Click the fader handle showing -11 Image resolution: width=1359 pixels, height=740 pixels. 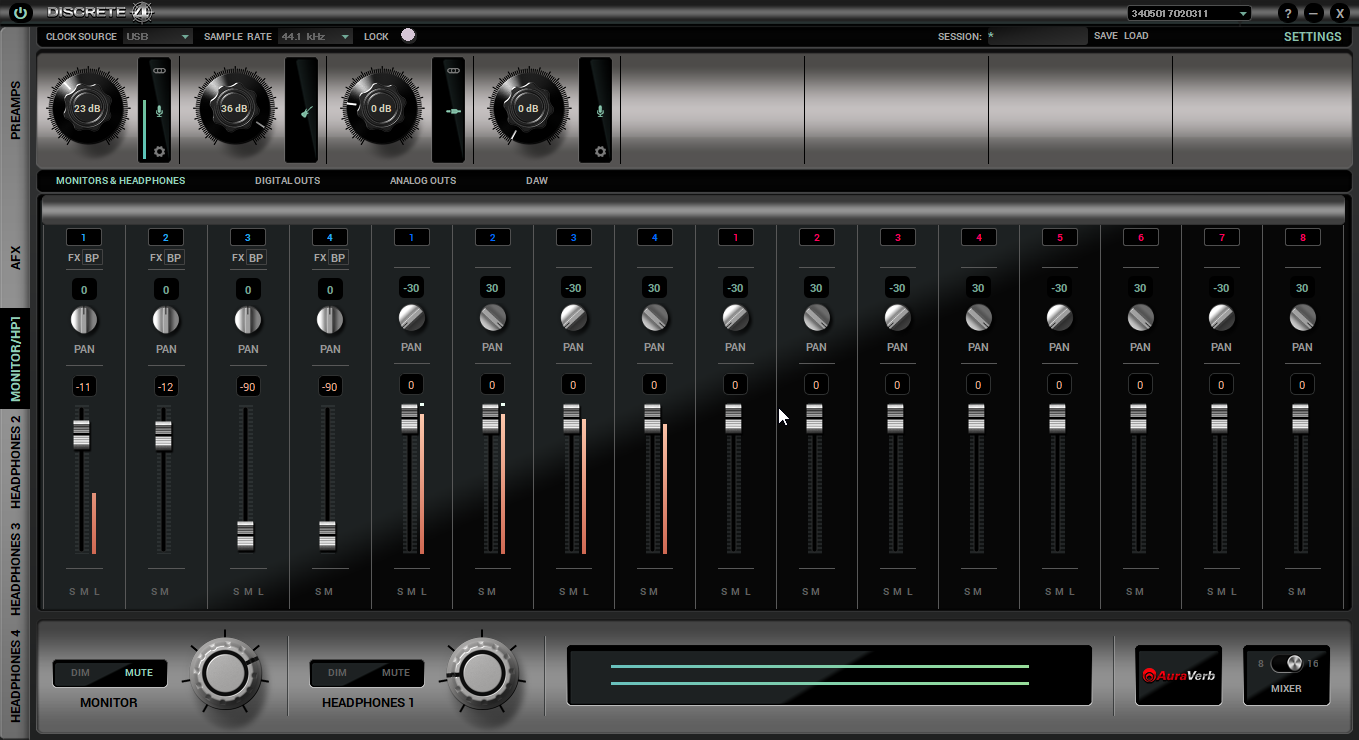coord(81,435)
